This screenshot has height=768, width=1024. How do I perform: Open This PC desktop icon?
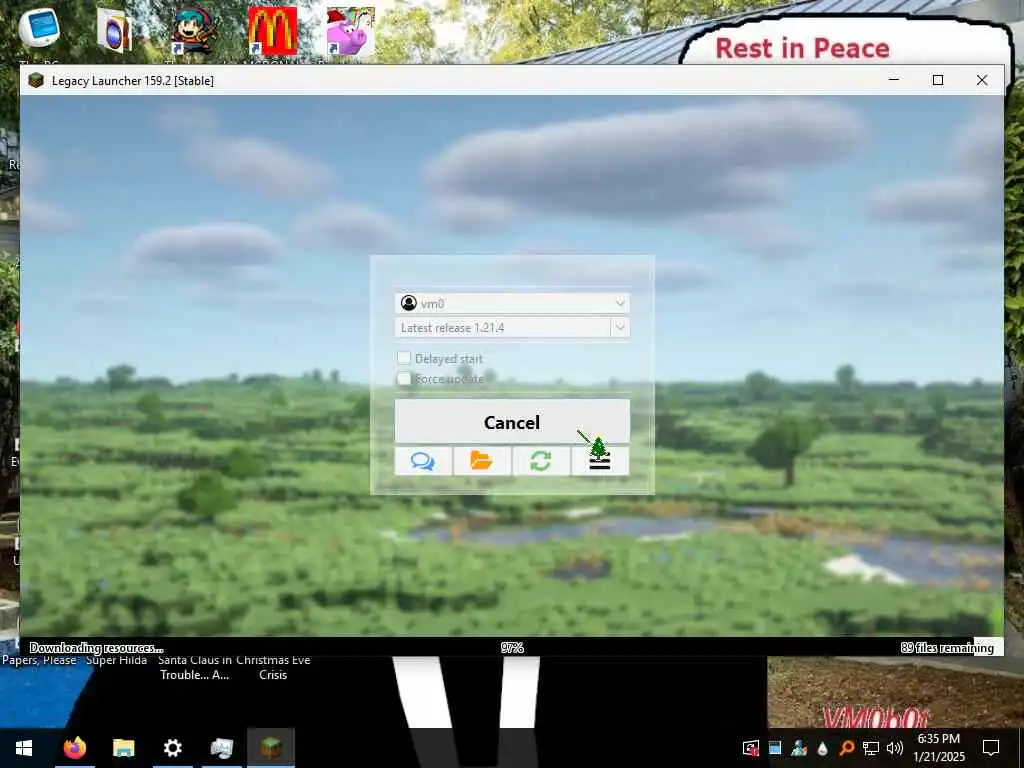point(39,29)
